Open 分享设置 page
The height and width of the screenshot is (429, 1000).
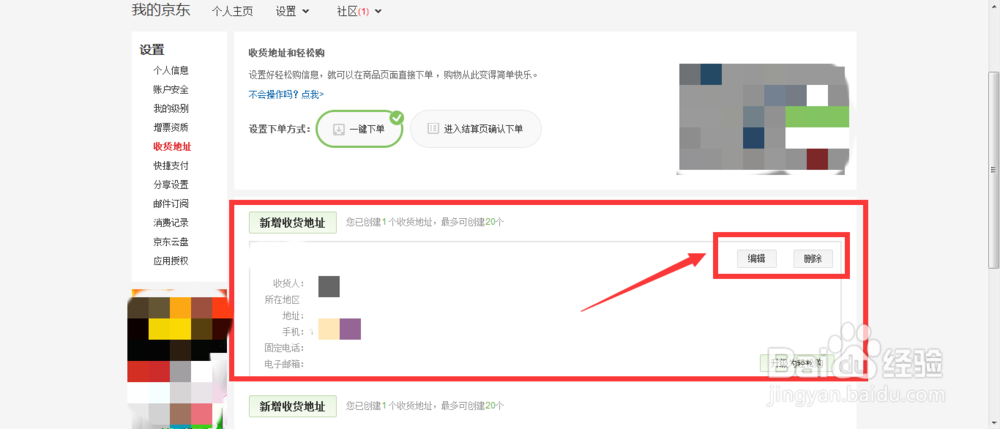tap(170, 185)
